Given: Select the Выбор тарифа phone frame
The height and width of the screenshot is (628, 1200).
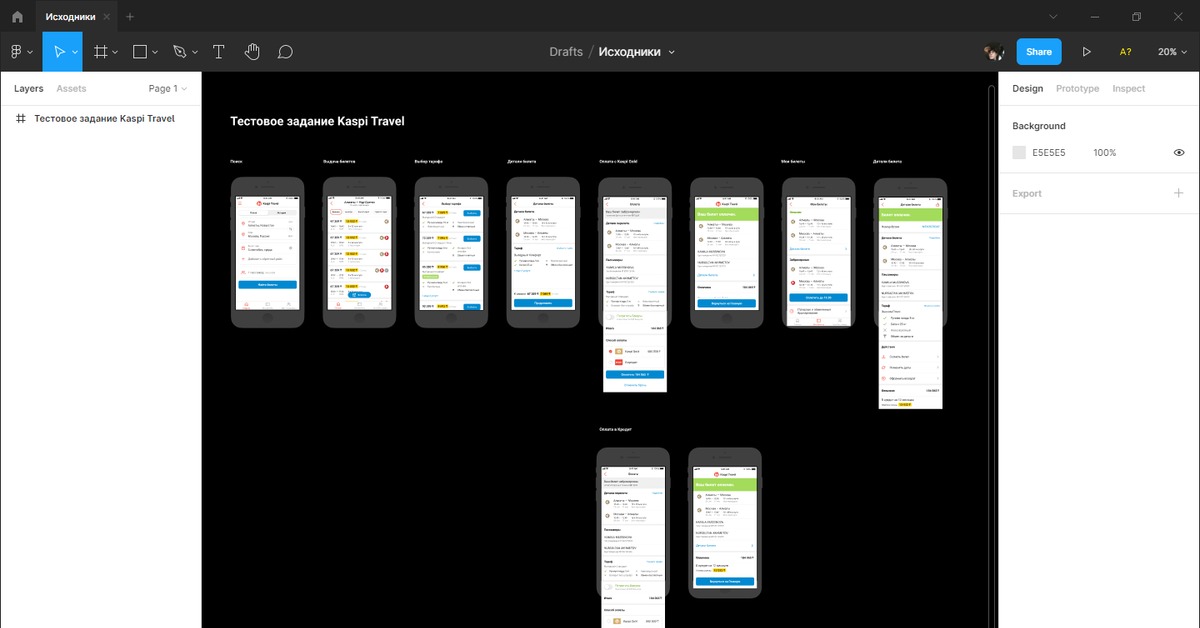Looking at the screenshot, I should click(451, 252).
